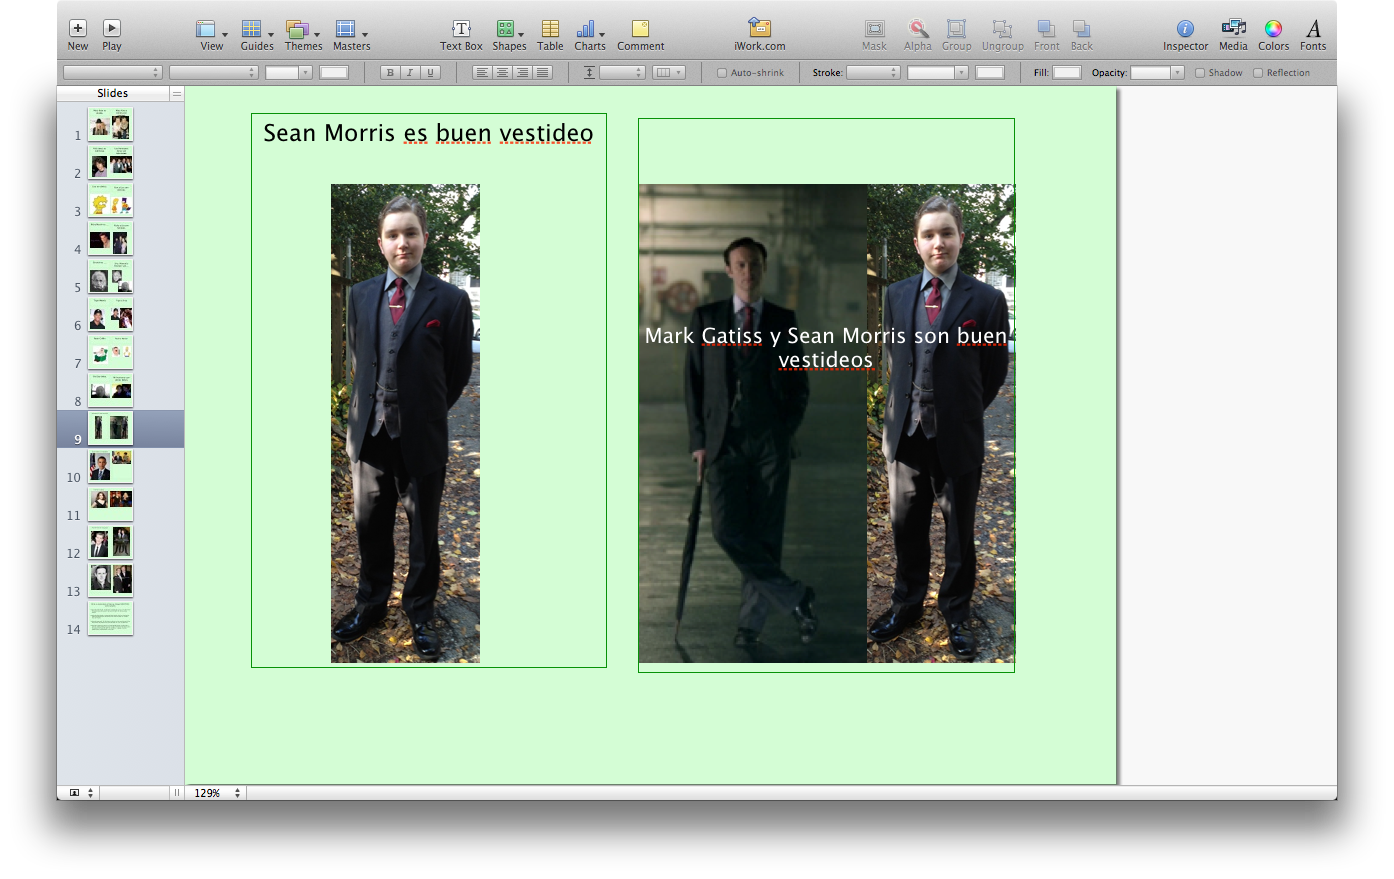This screenshot has height=879, width=1394.
Task: Open the Inspector panel
Action: point(1185,29)
